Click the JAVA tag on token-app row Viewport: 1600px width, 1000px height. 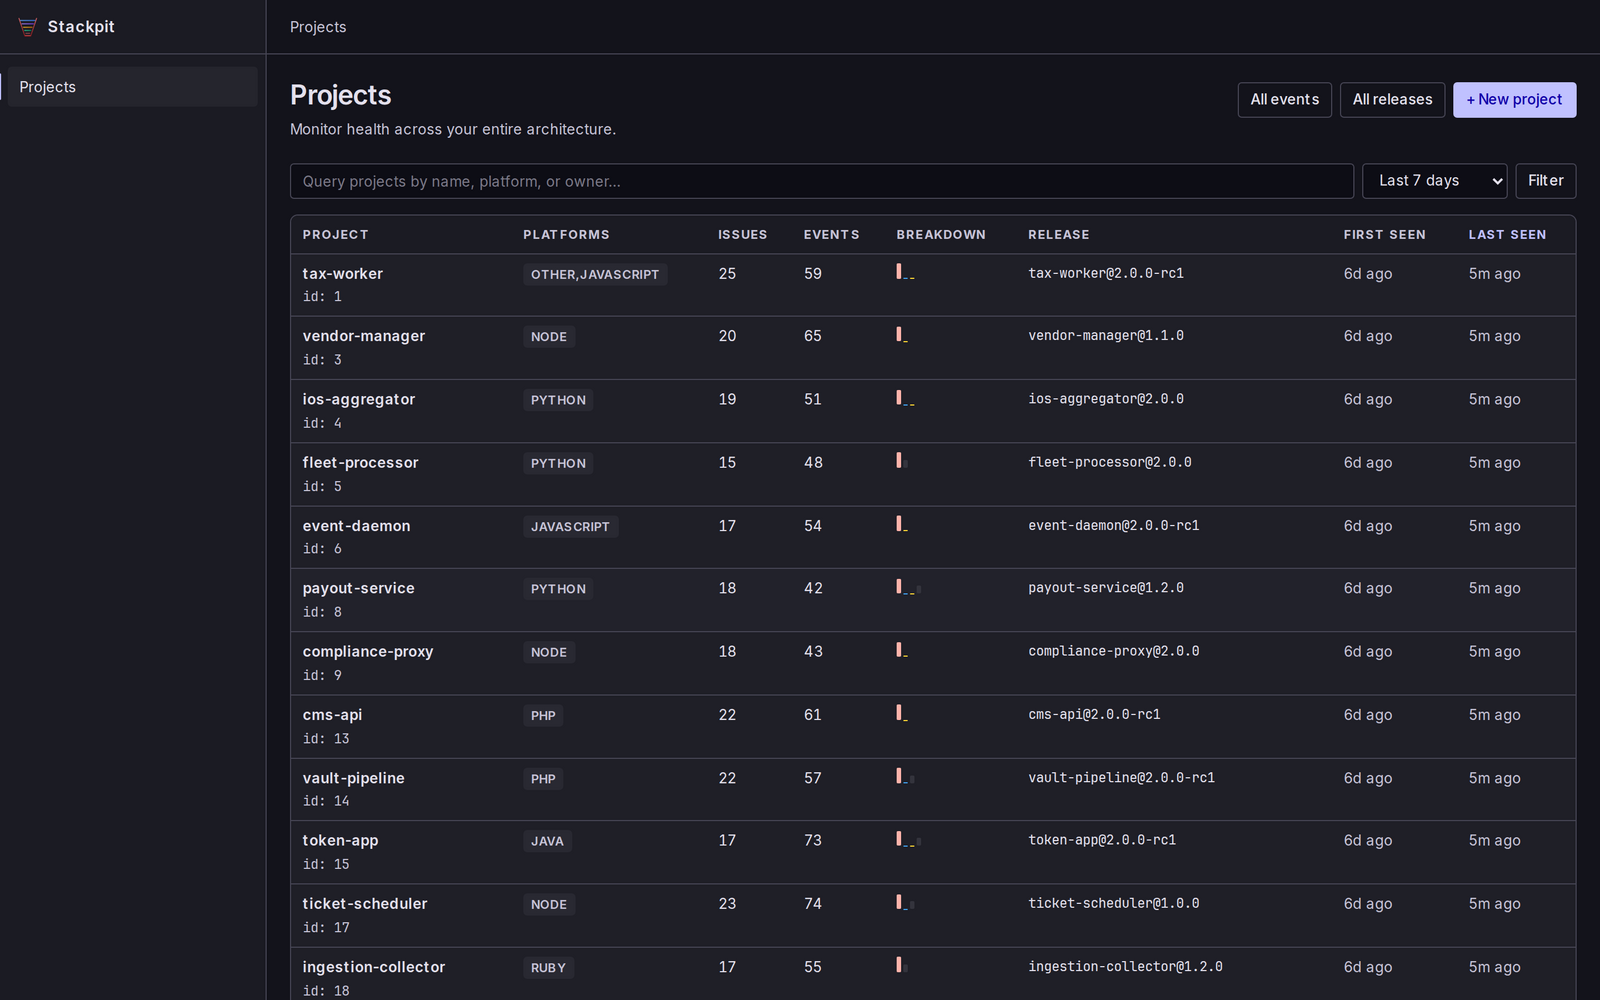(x=547, y=842)
